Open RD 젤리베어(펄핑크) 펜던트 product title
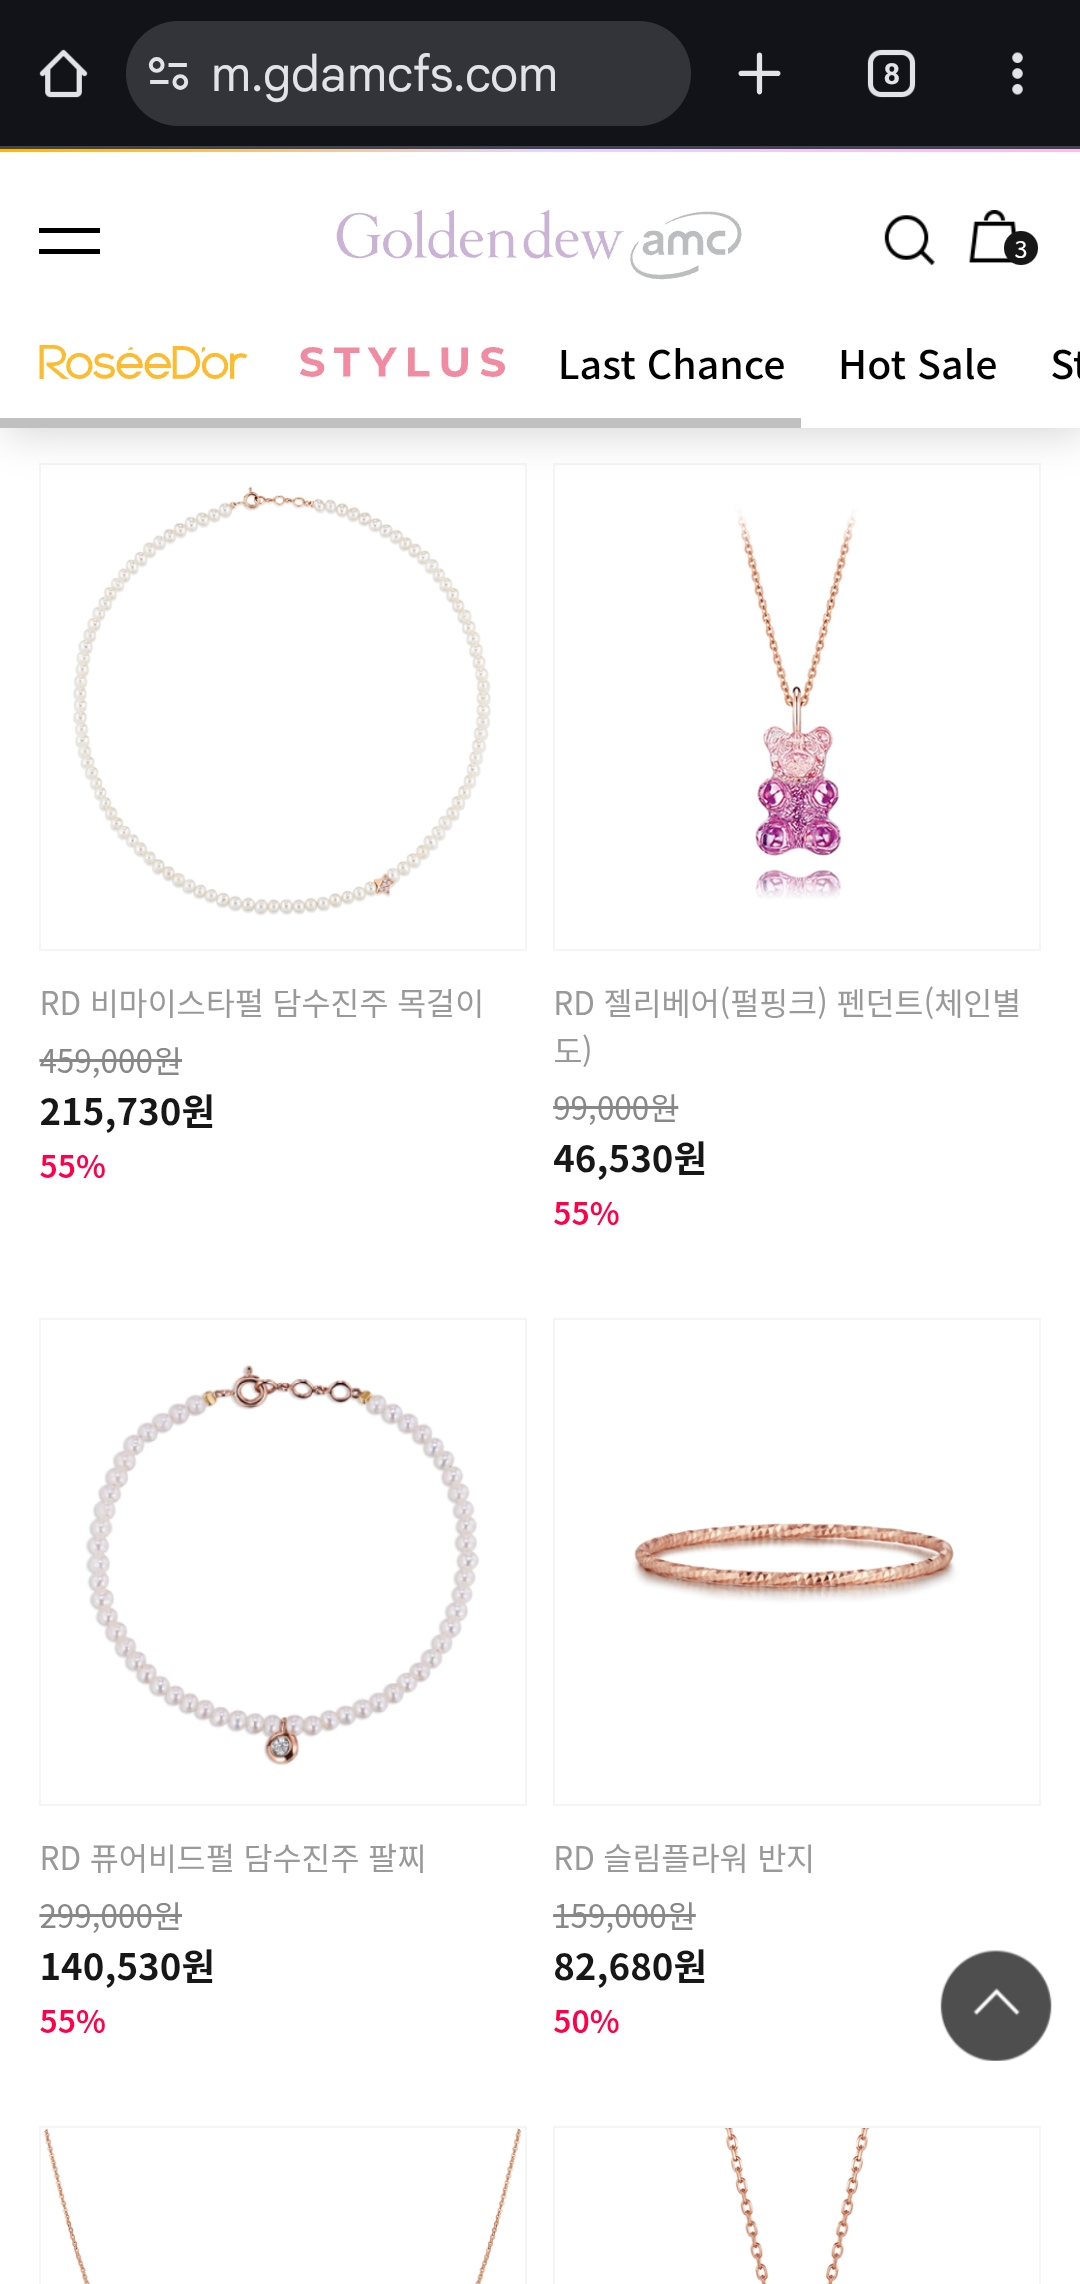 787,1026
